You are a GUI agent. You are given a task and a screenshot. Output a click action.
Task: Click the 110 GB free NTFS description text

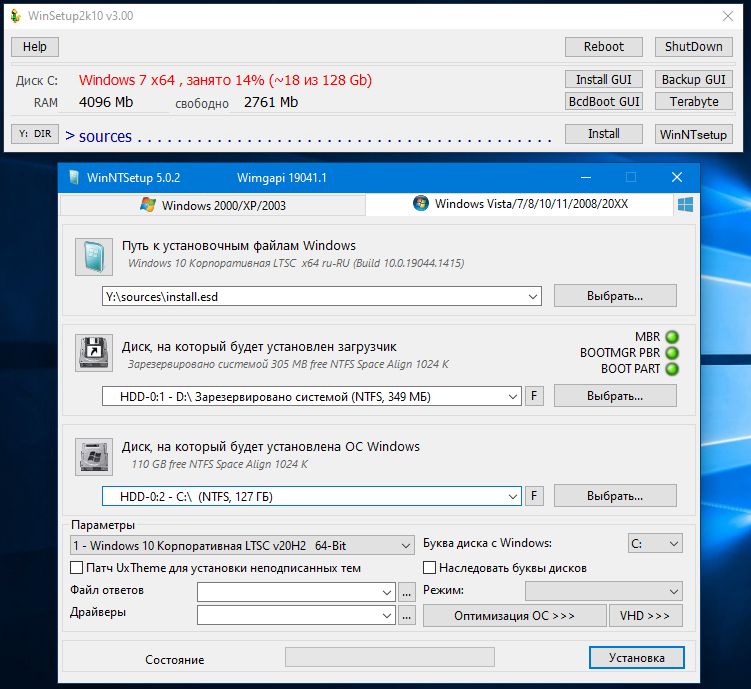click(x=220, y=464)
